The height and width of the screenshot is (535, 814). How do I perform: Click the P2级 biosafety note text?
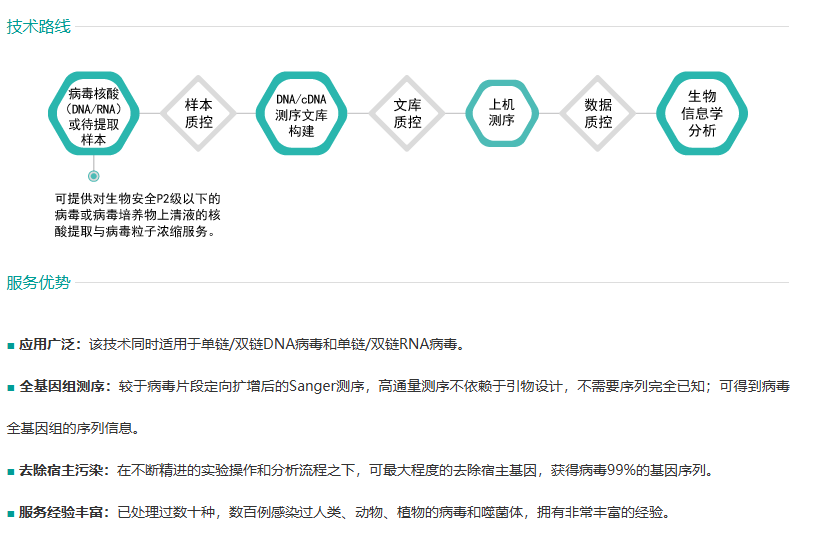click(138, 215)
